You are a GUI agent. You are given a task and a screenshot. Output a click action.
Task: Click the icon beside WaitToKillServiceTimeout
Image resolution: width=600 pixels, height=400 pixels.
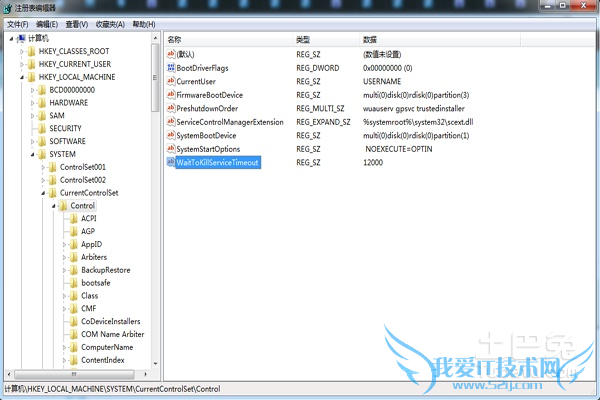pos(171,162)
